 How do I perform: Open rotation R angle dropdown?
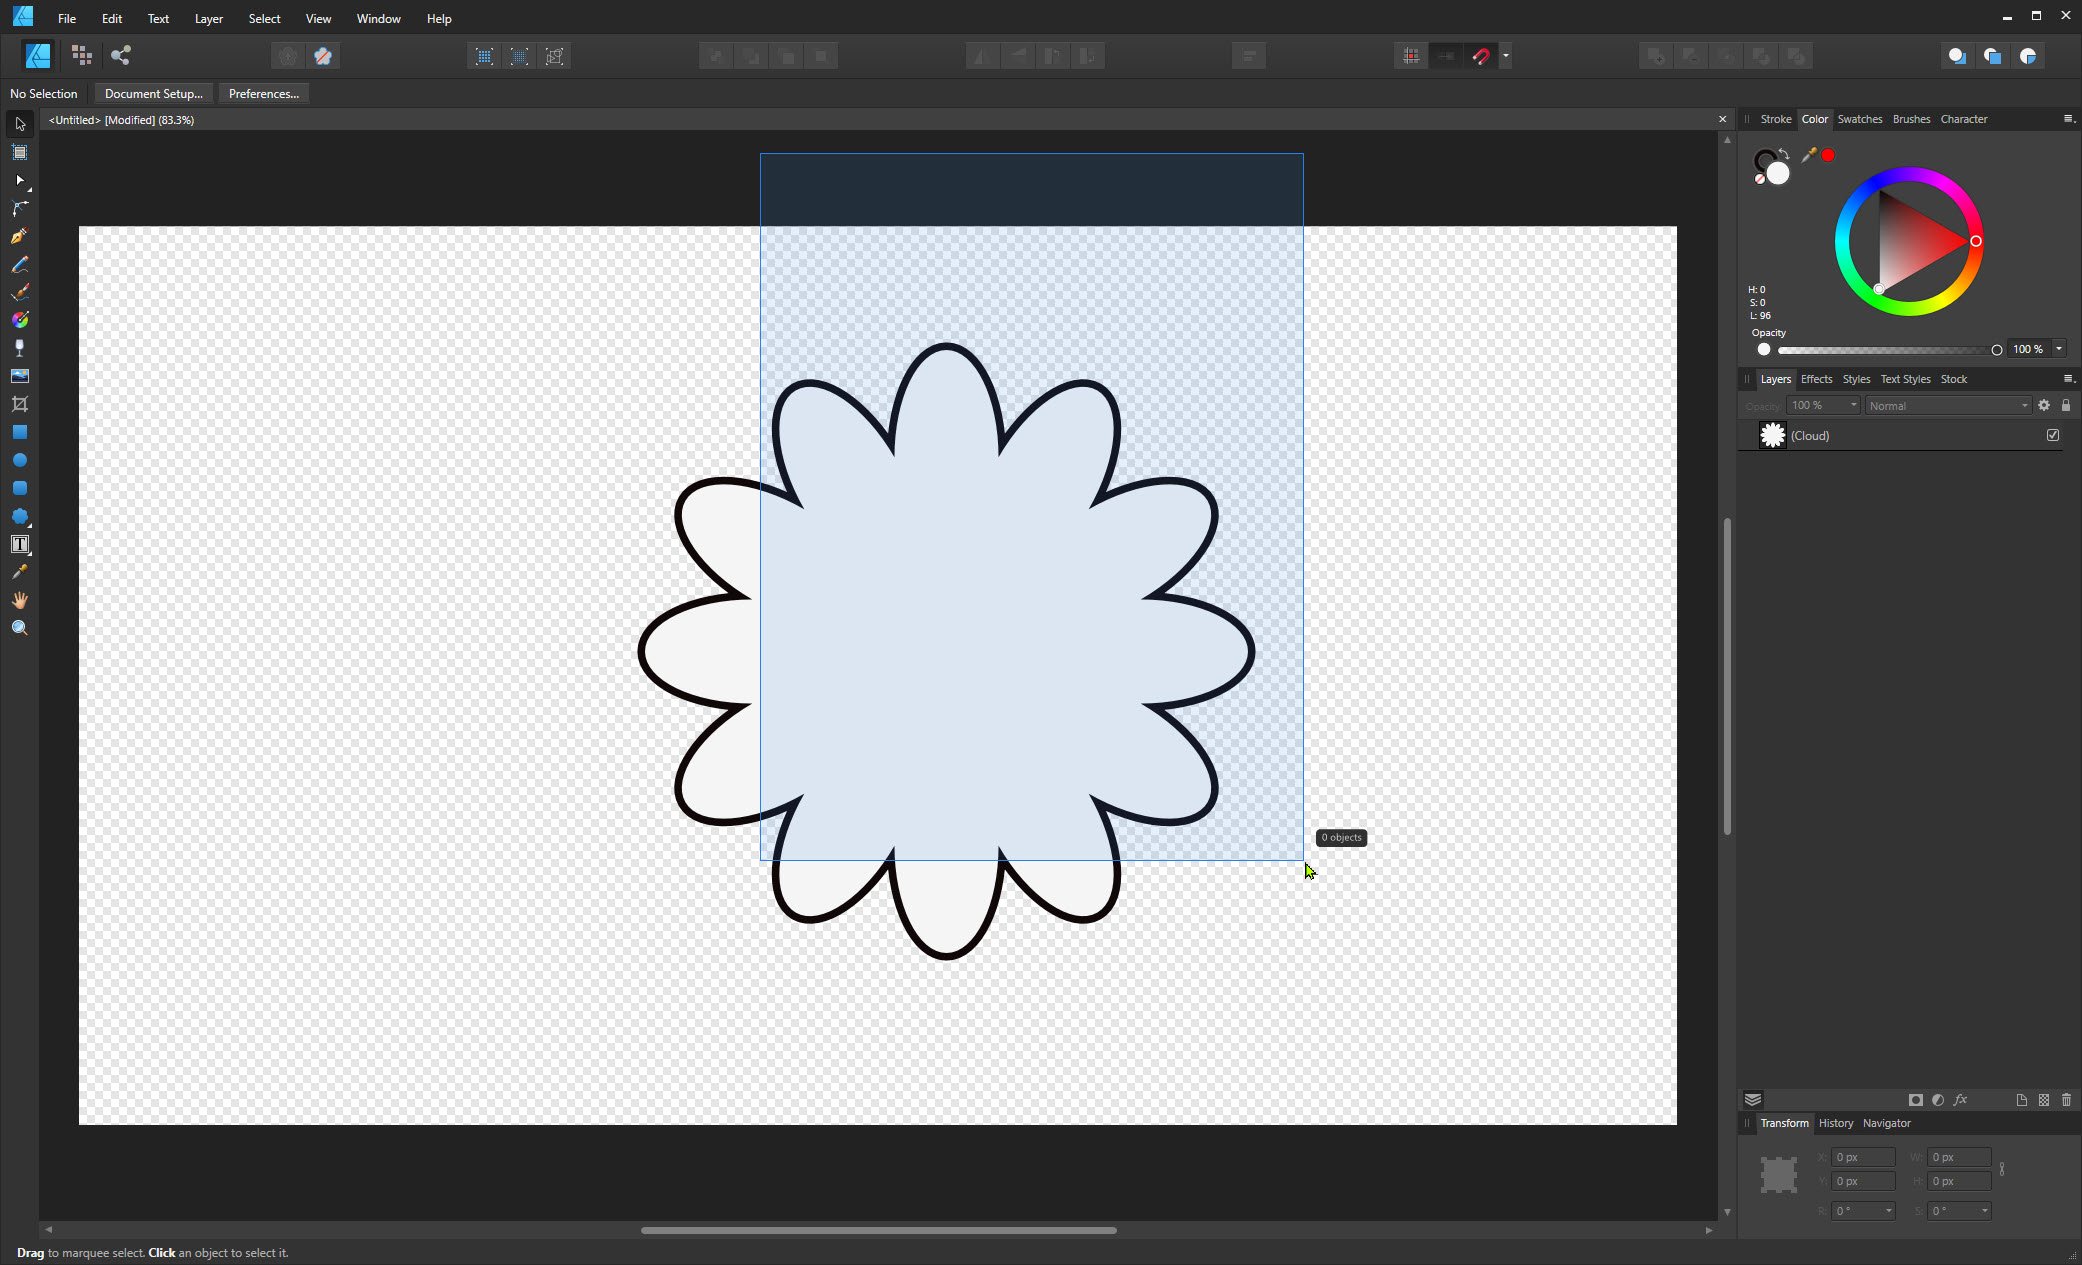1888,1211
